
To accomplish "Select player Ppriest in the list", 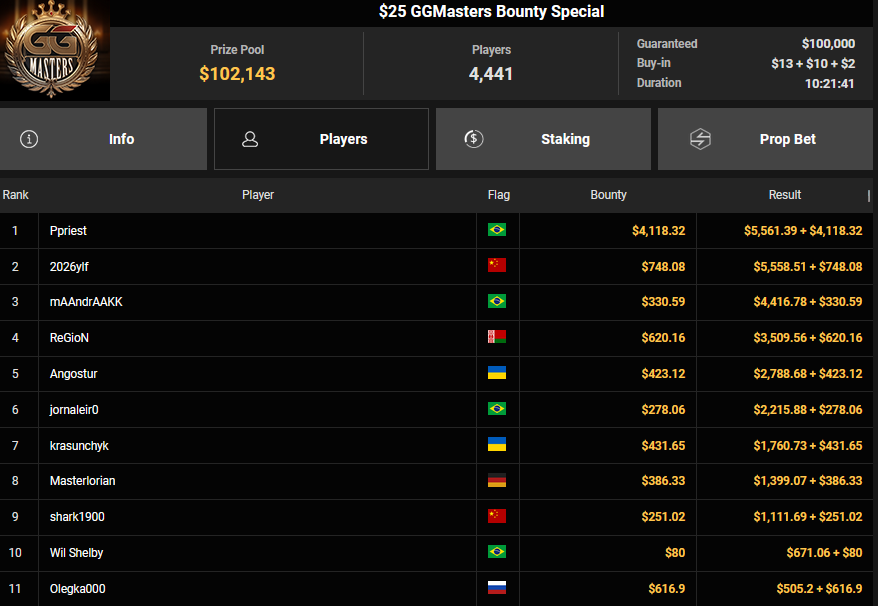I will [68, 231].
